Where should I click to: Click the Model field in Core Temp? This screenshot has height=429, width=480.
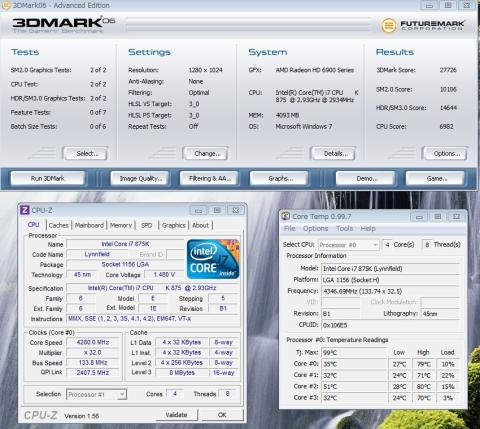(390, 268)
